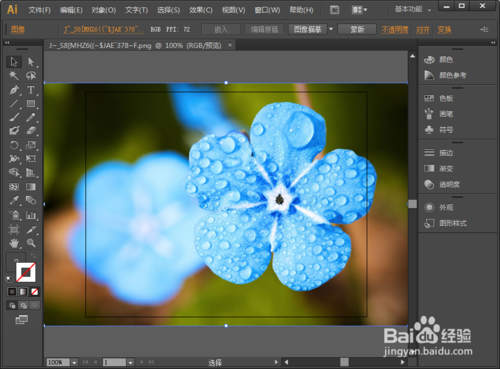Choose the Magic Wand tool
500x369 pixels.
tap(14, 76)
